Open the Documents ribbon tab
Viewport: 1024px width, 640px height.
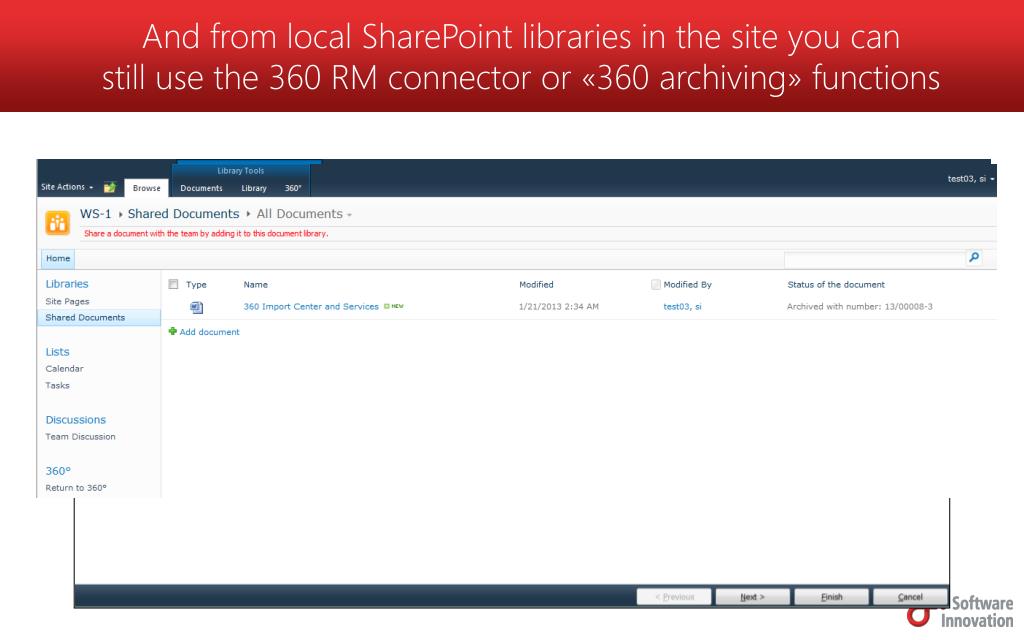(x=201, y=188)
